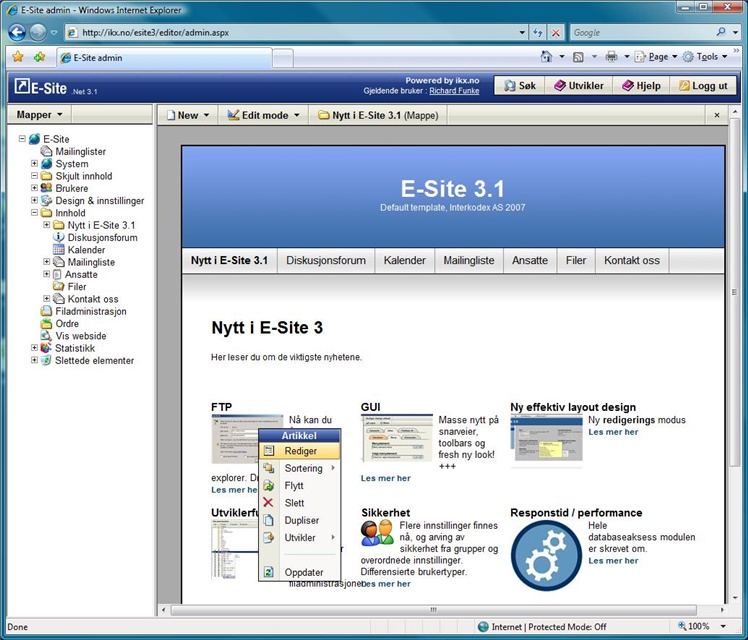The height and width of the screenshot is (640, 748).
Task: Click the Vis webside icon in the tree
Action: [46, 336]
